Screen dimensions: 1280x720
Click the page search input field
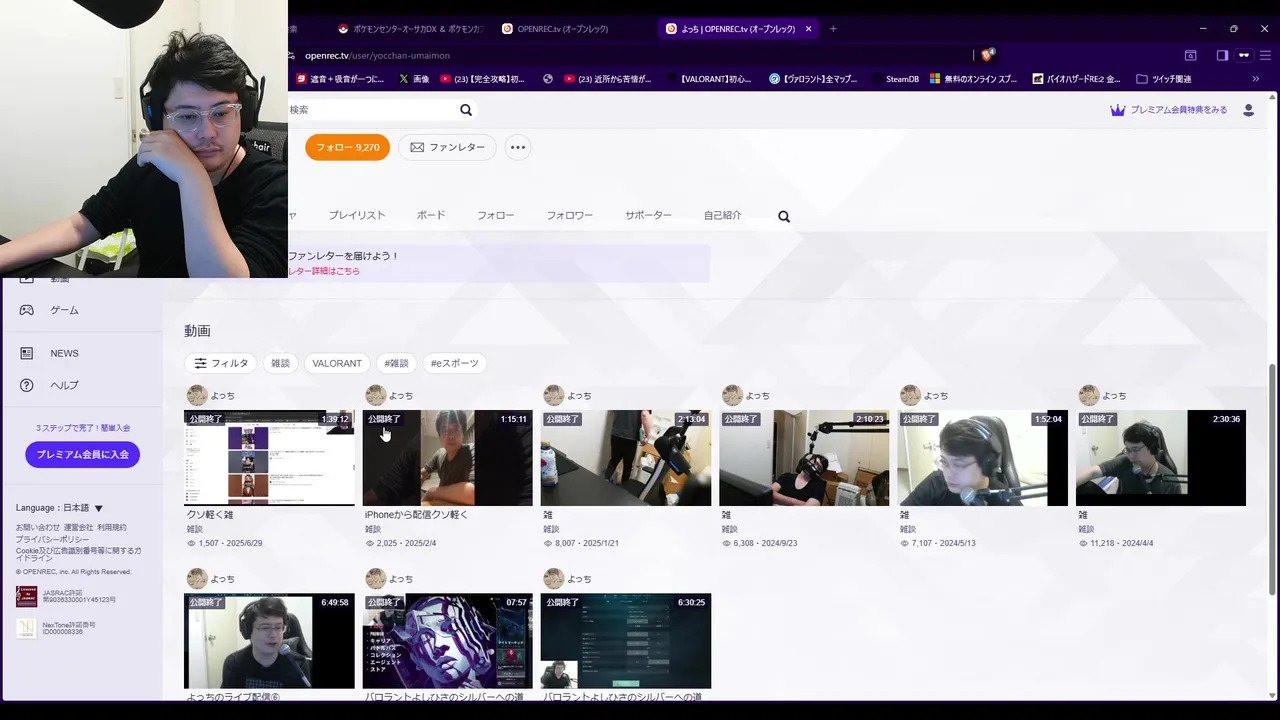pos(370,110)
